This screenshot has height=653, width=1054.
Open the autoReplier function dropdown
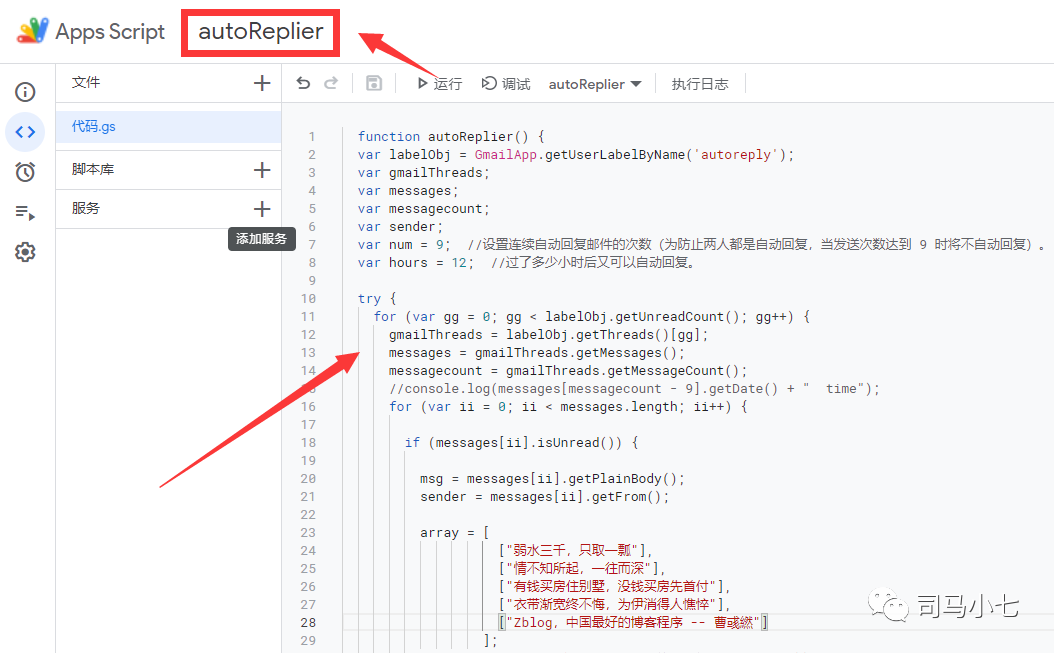[595, 84]
